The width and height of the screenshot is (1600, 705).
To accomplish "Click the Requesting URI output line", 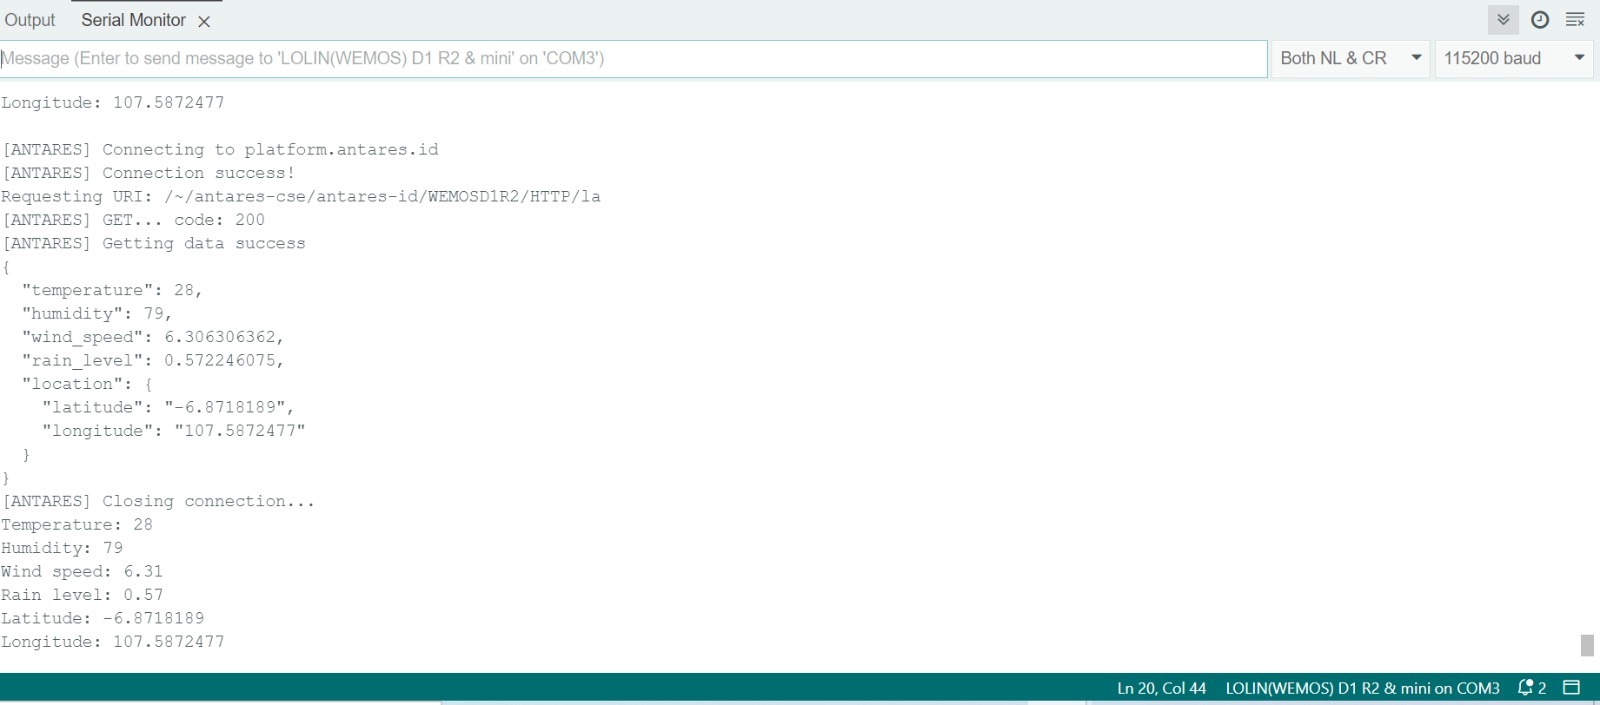I will [x=300, y=196].
